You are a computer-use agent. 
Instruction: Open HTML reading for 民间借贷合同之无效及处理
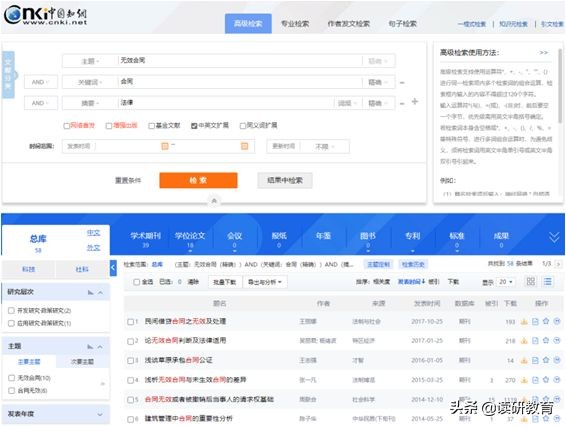point(535,321)
